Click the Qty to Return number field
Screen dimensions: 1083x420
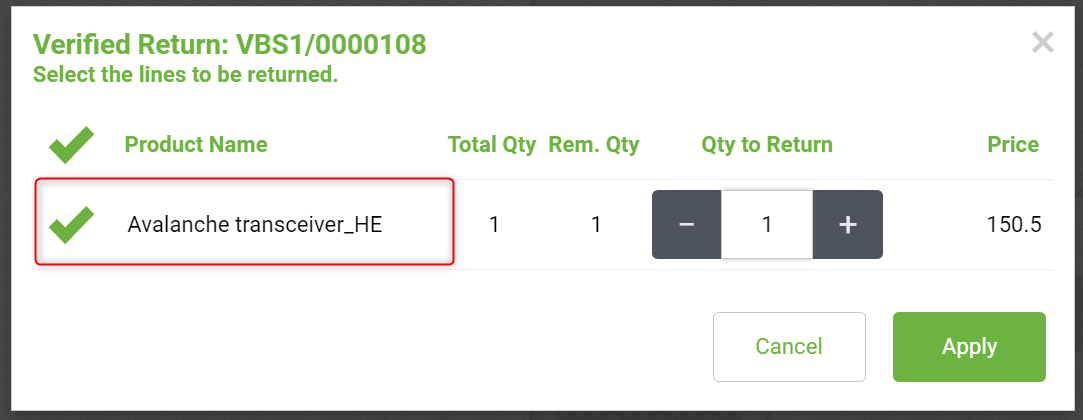(767, 225)
